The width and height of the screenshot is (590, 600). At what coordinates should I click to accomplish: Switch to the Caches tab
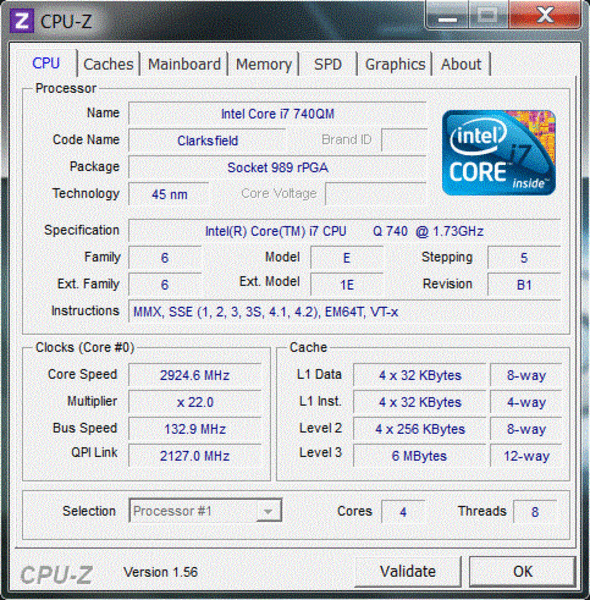(x=108, y=64)
